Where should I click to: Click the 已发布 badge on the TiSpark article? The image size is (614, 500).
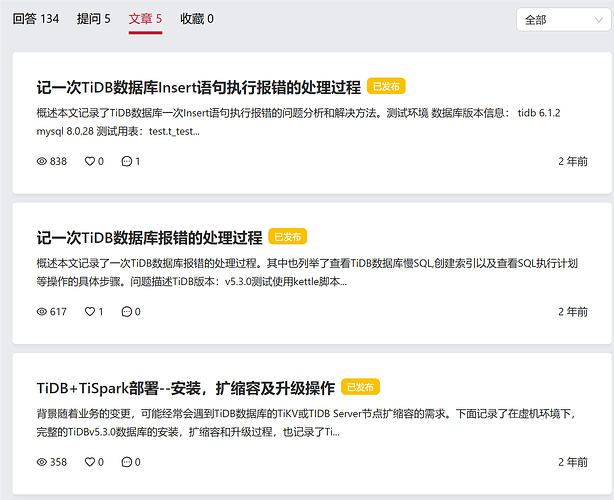click(360, 387)
